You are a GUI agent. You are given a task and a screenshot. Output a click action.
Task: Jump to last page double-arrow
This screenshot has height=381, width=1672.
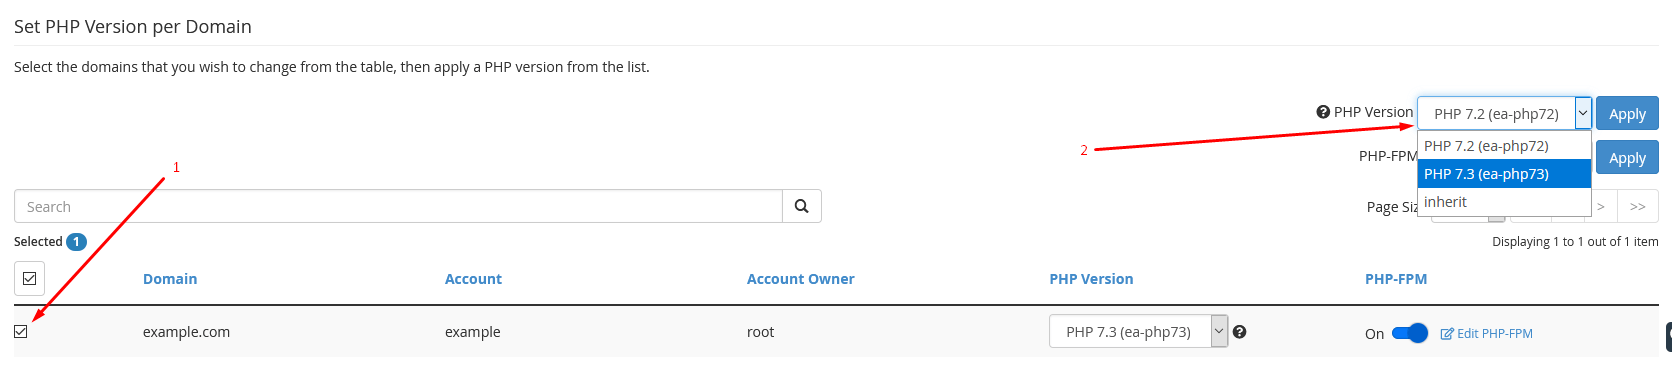[x=1638, y=206]
